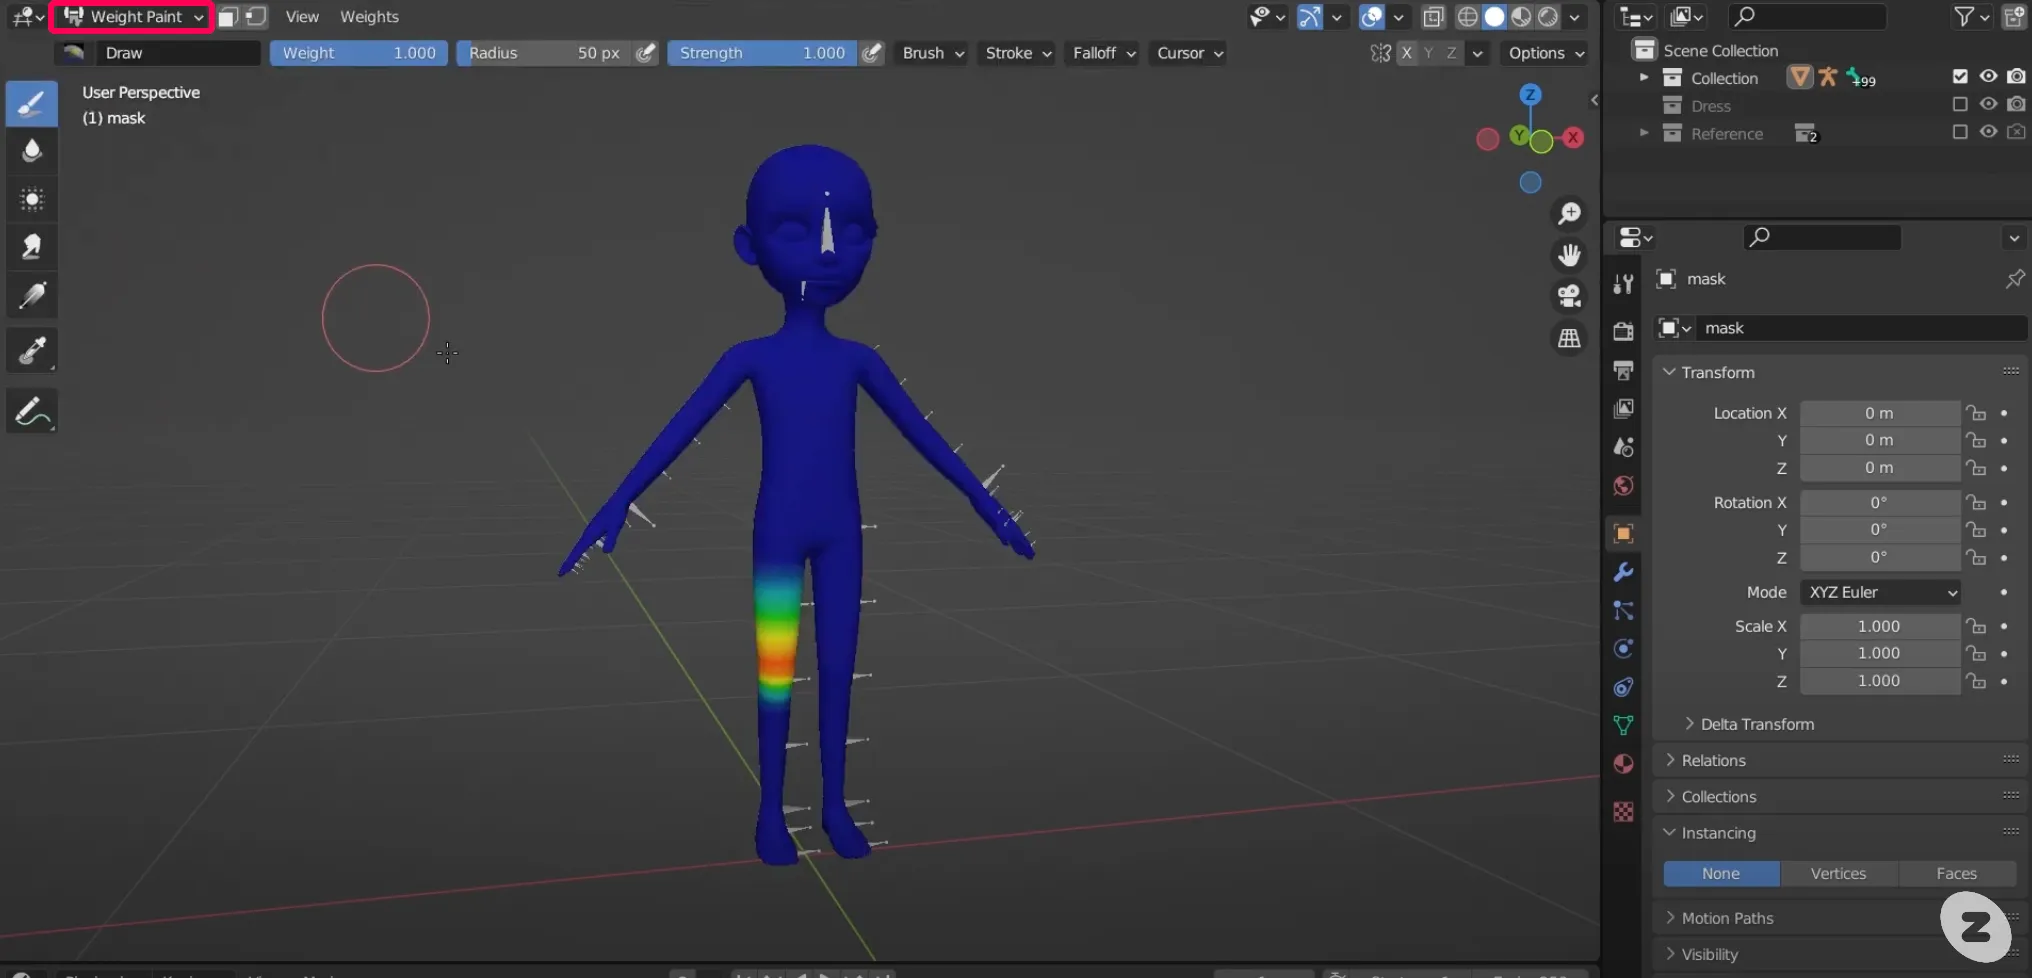
Task: Open the Physics properties tab
Action: point(1623,648)
